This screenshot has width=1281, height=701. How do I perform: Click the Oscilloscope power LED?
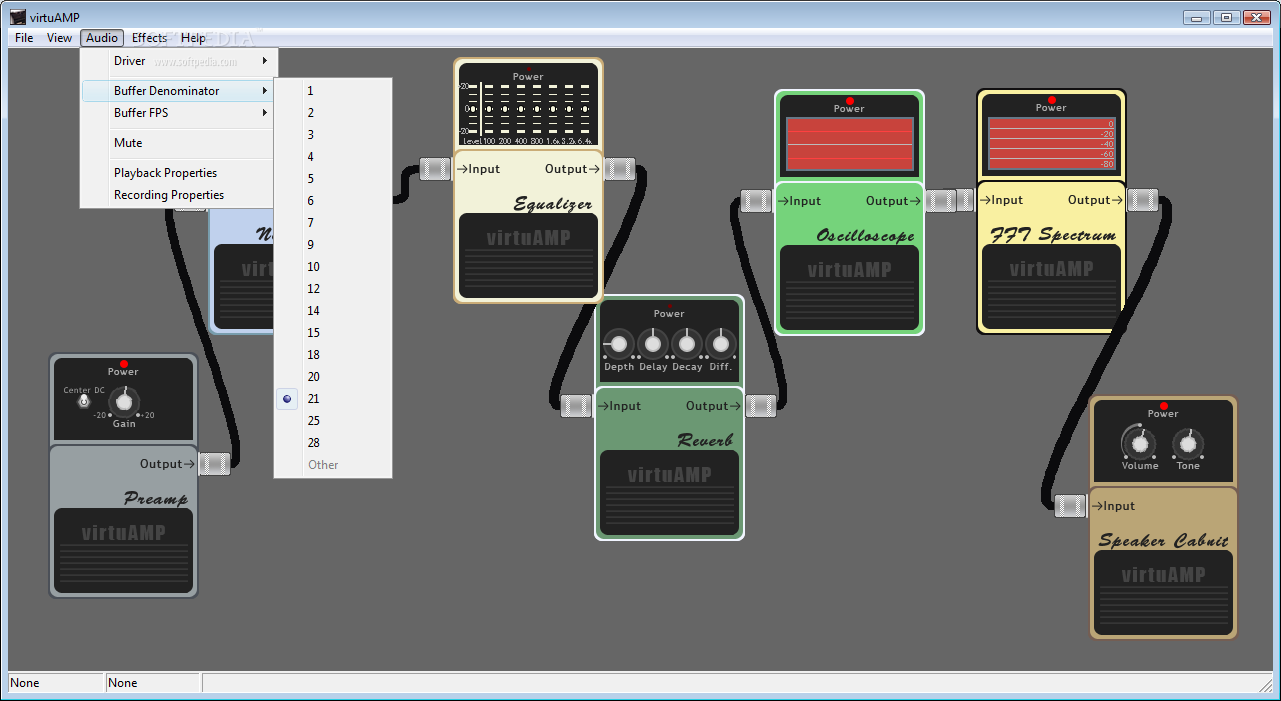coord(849,101)
